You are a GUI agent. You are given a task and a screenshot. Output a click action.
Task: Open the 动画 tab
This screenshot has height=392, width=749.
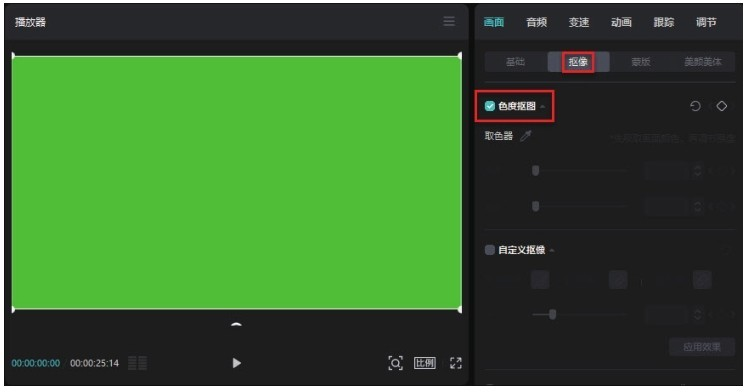621,22
